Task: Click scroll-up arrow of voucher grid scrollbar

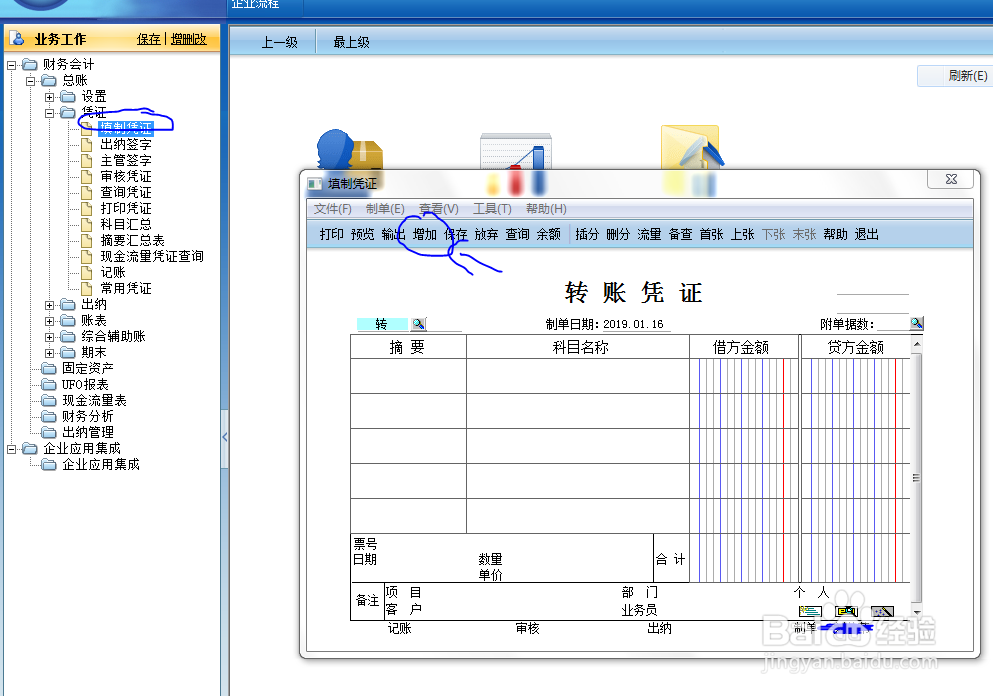Action: (916, 345)
